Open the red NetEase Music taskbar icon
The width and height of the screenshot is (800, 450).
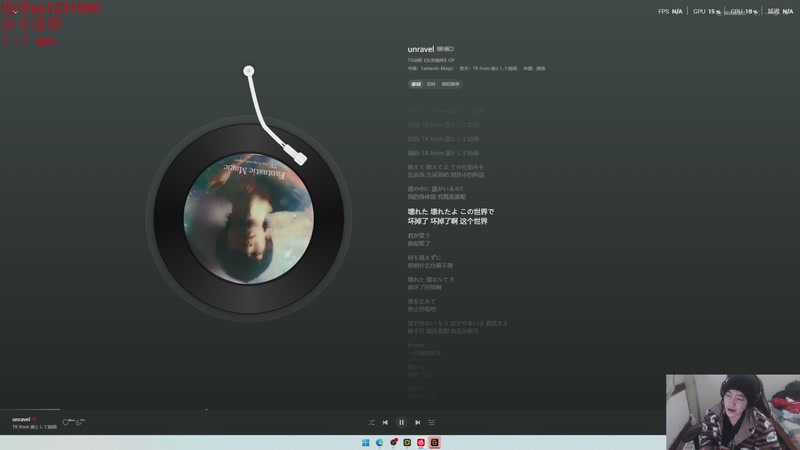pyautogui.click(x=421, y=442)
